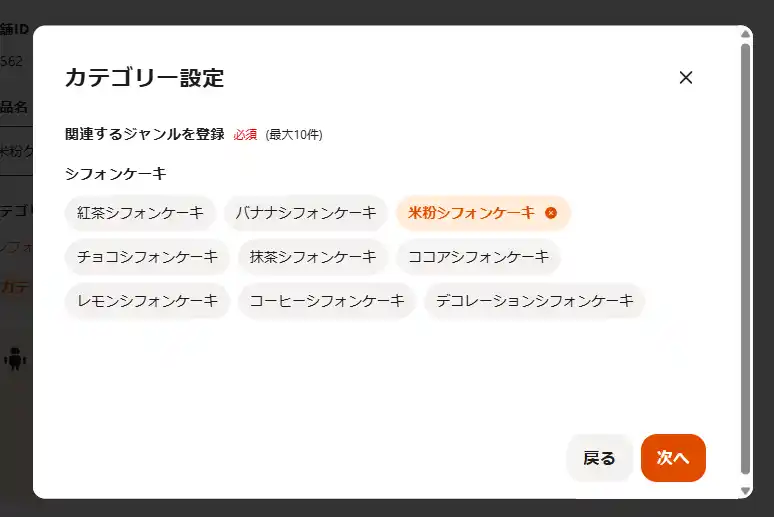Click the シフォンケーキ category heading
Image resolution: width=774 pixels, height=517 pixels.
click(x=115, y=173)
